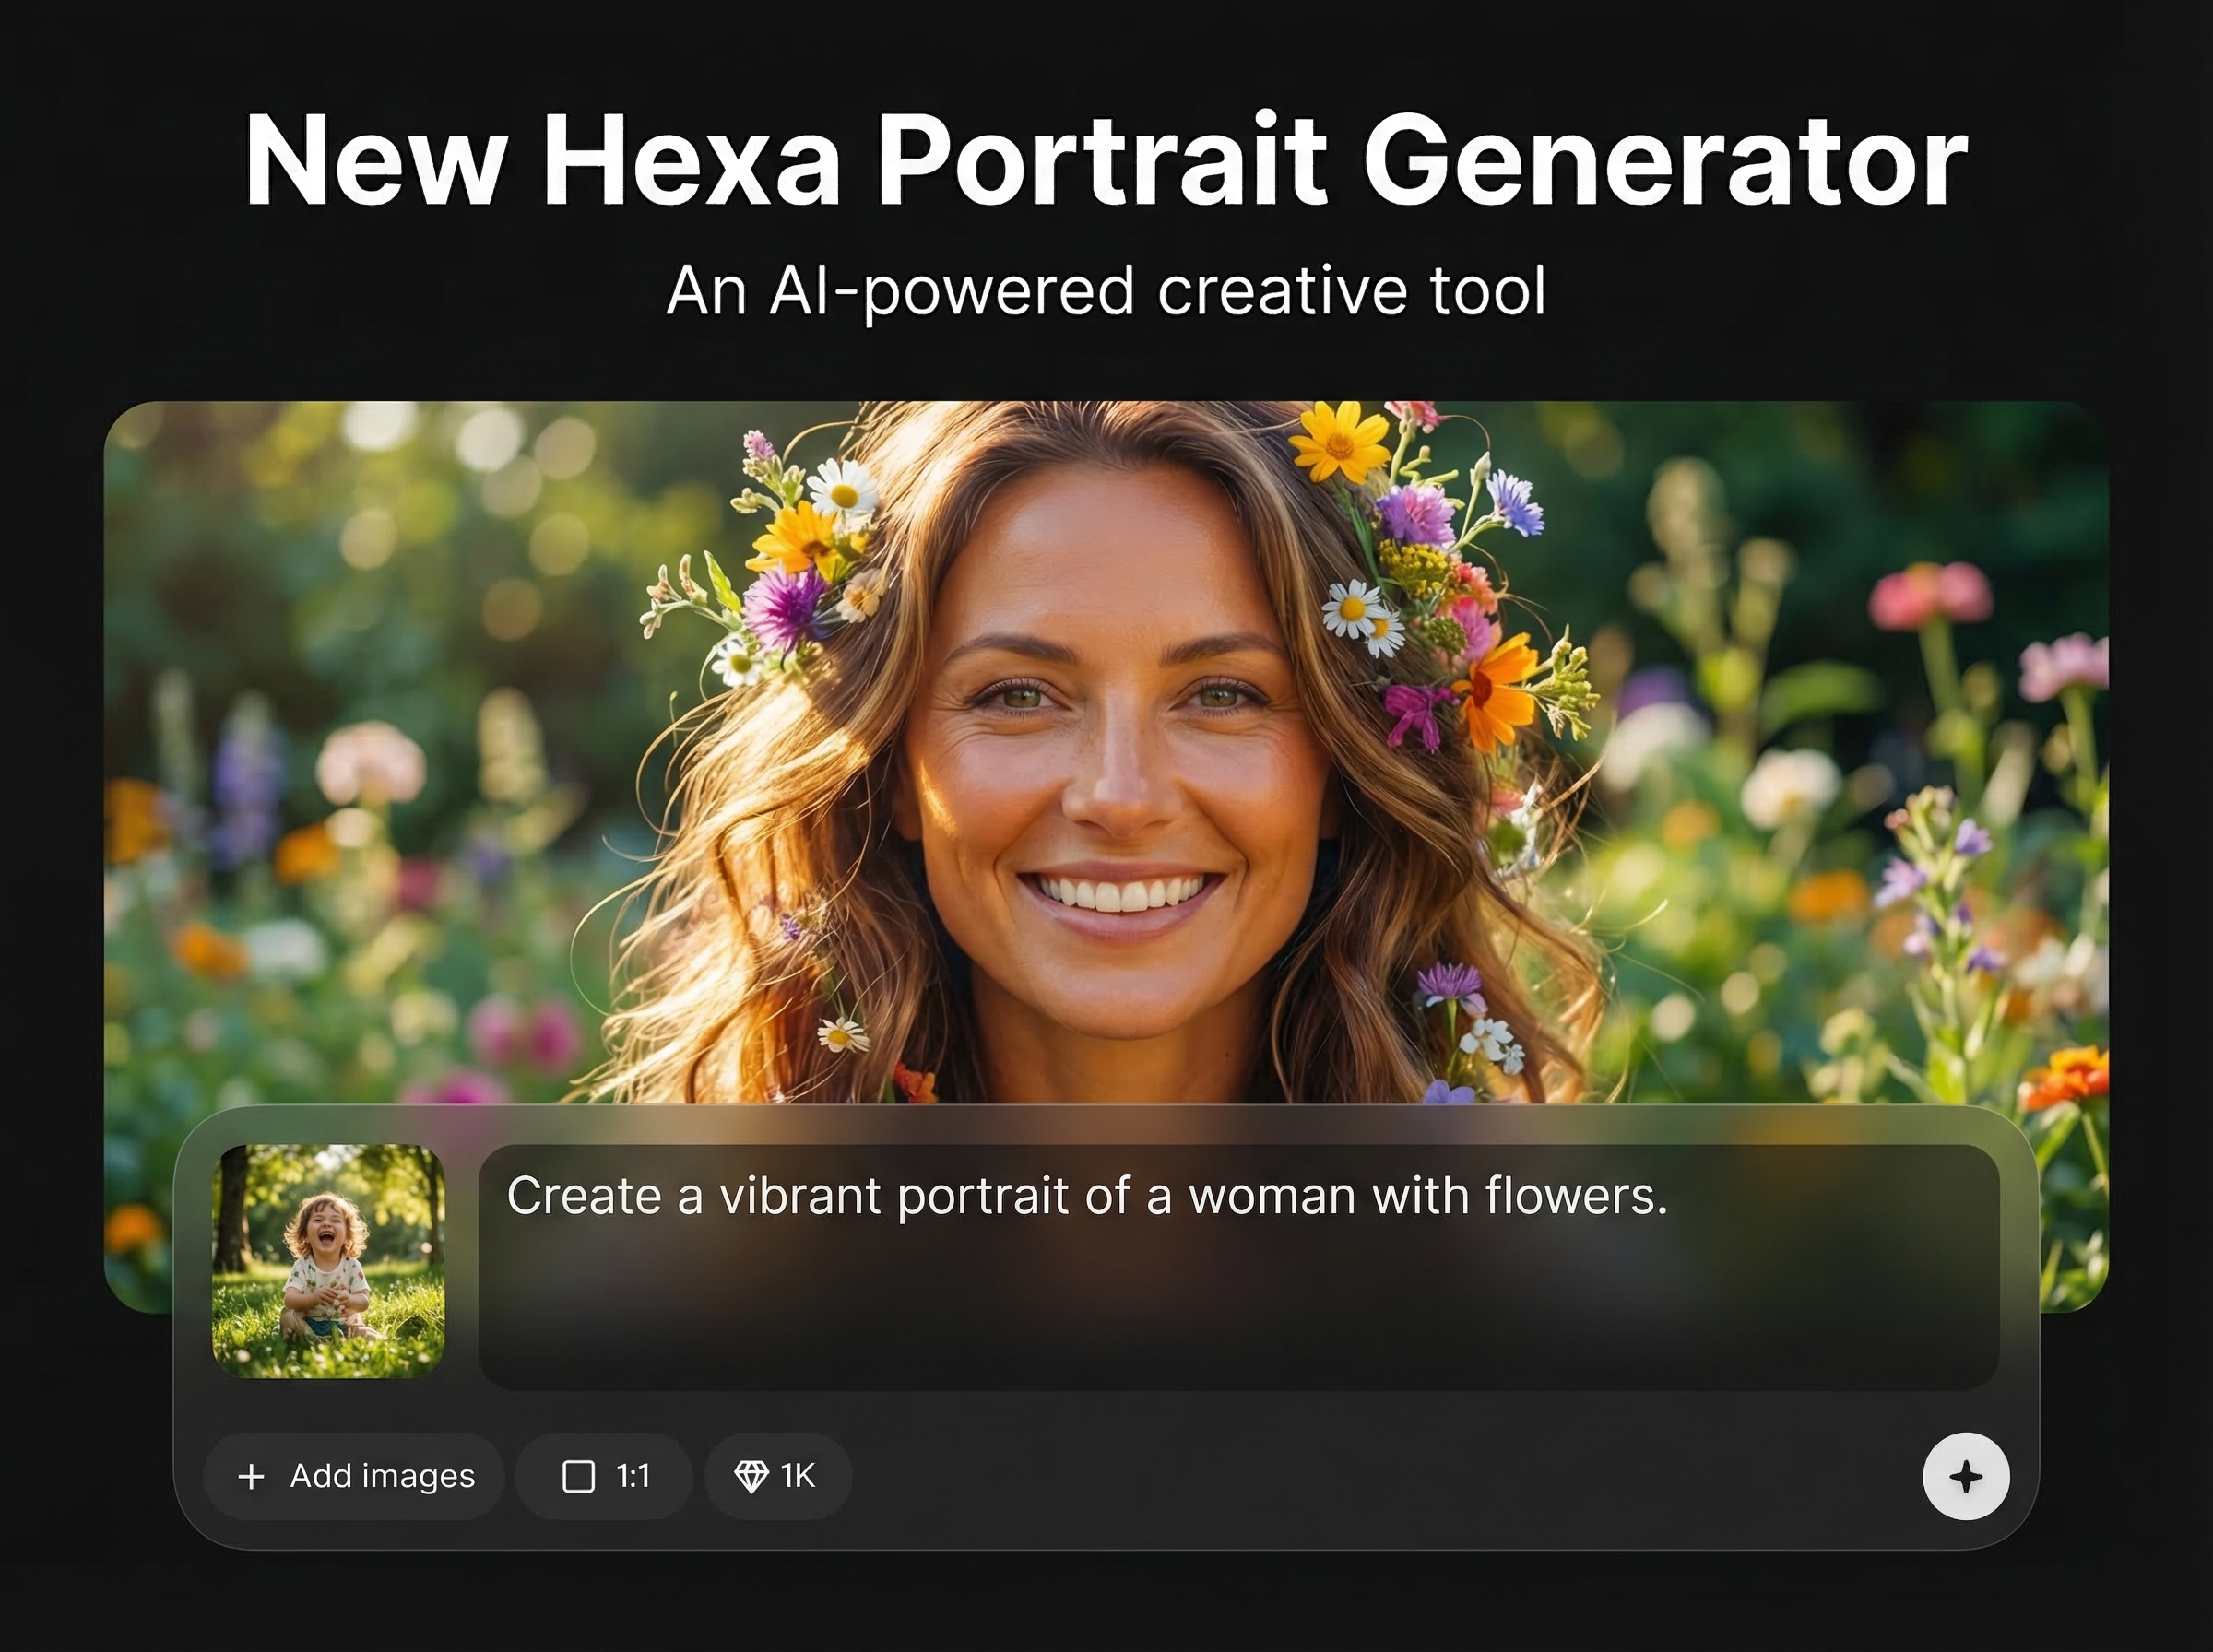Viewport: 2213px width, 1652px height.
Task: Click the prompt text starting with "Create"
Action: pyautogui.click(x=1086, y=1195)
